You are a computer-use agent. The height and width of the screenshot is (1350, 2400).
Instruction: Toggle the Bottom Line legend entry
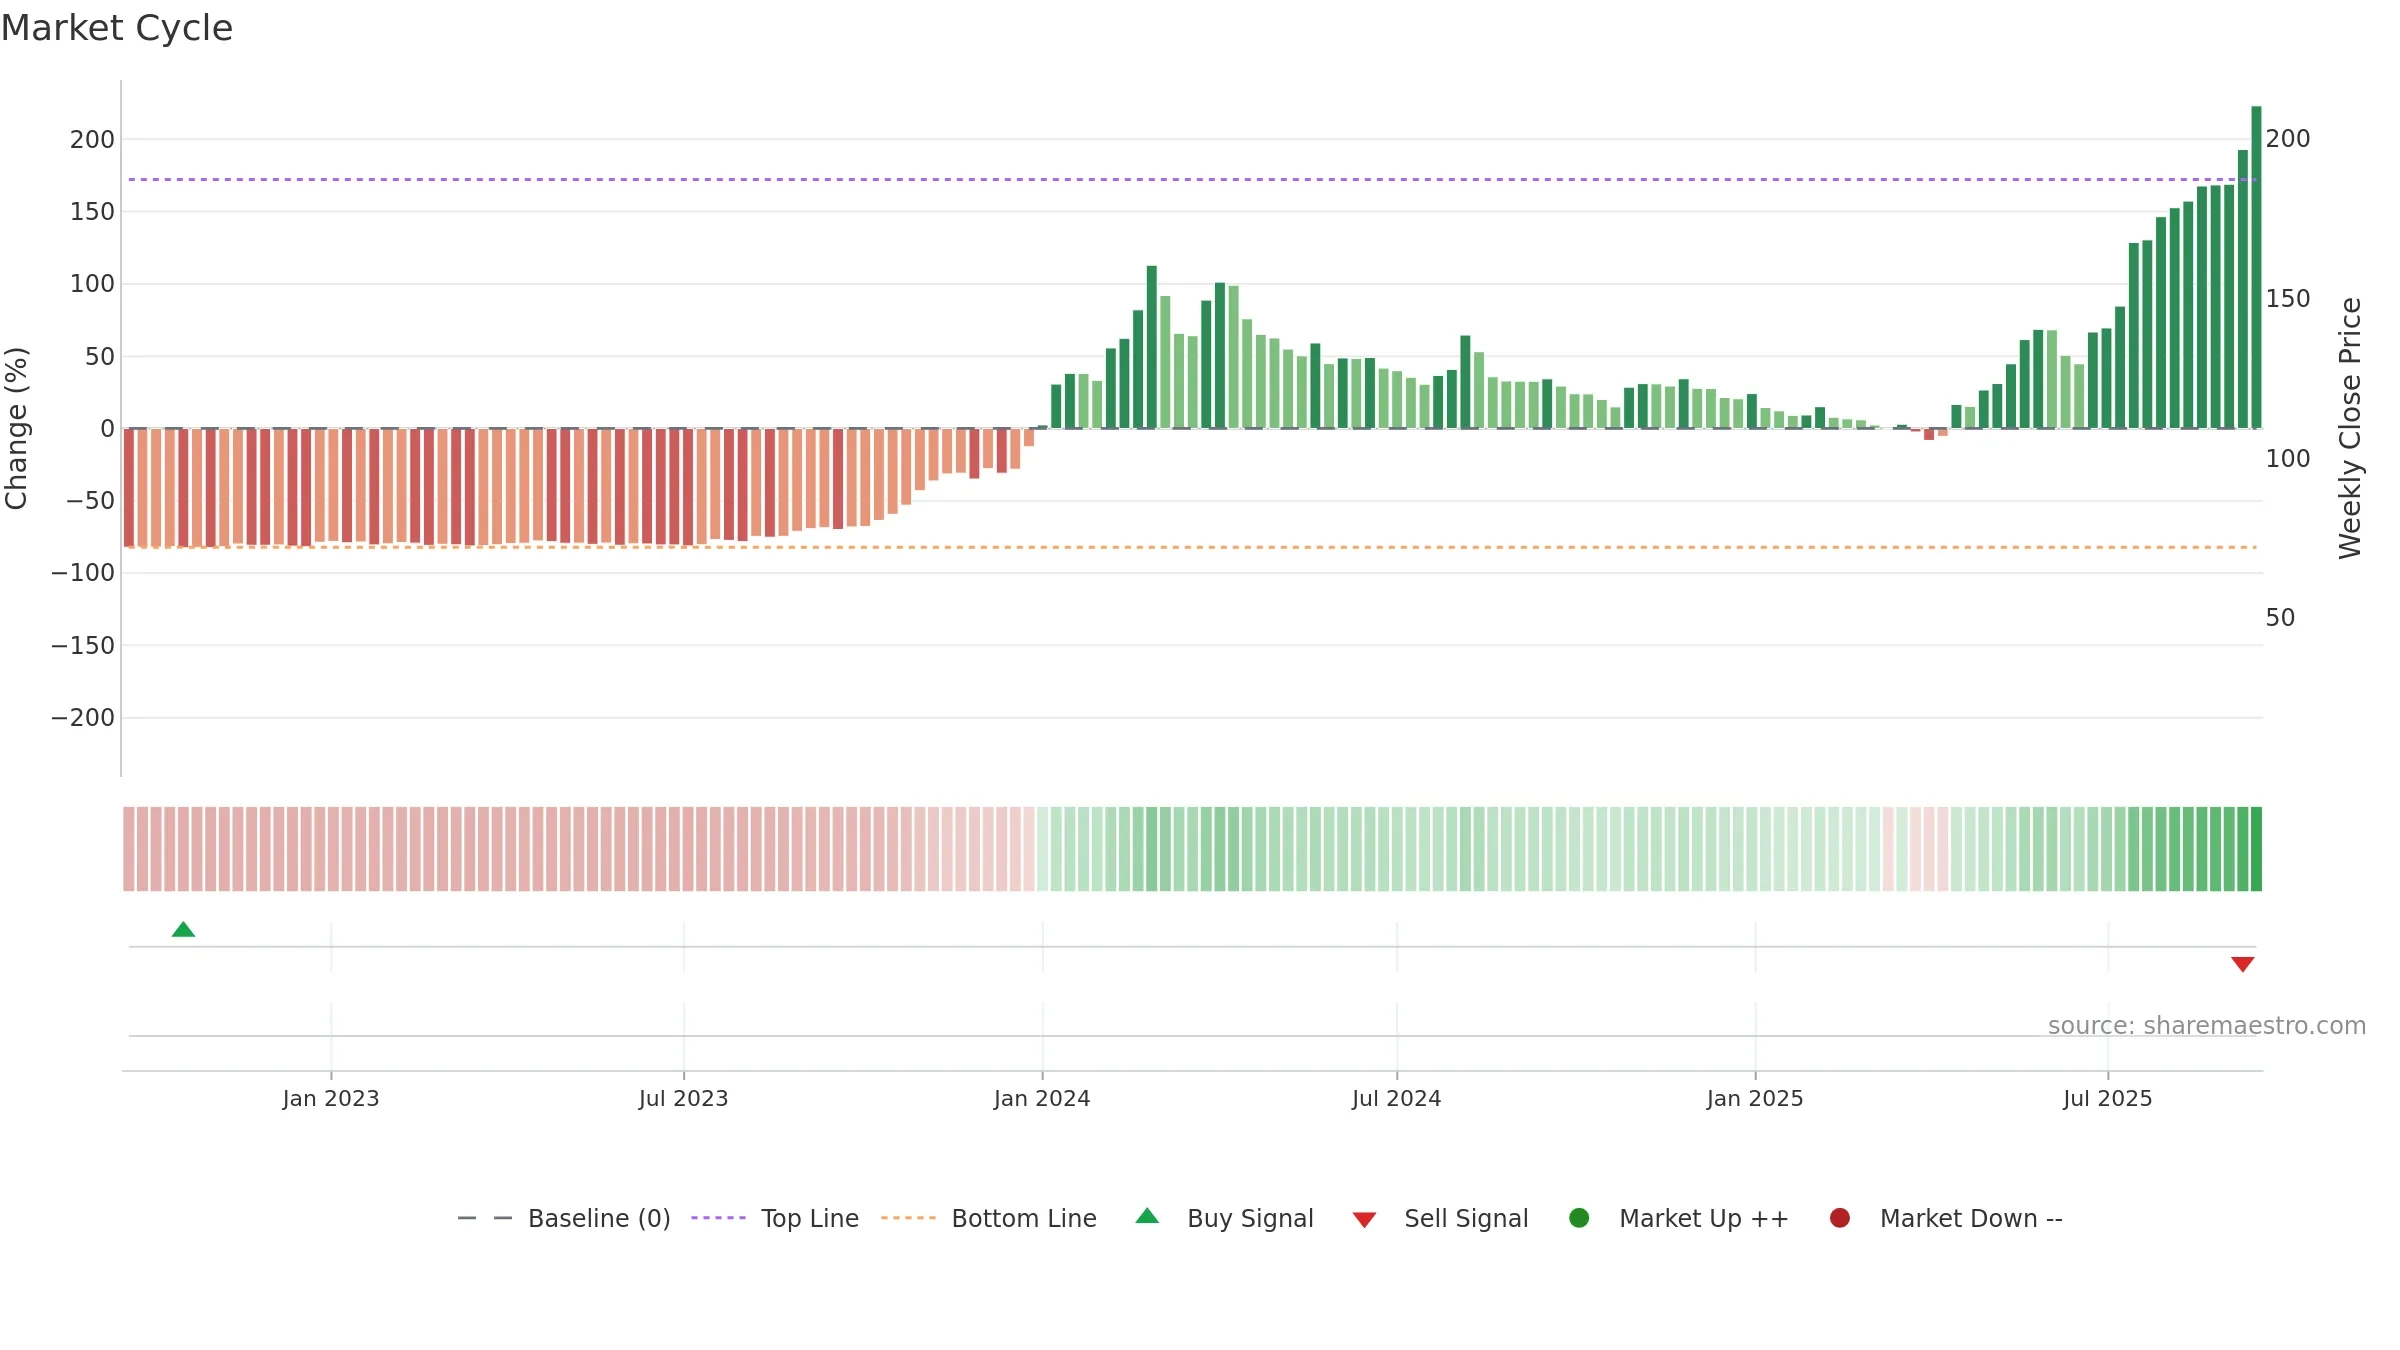coord(989,1219)
